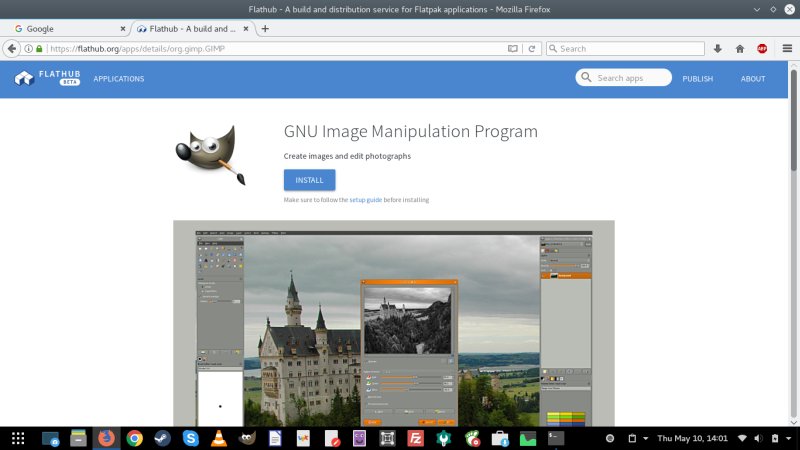Toggle Reader View icon in the address bar

513,48
